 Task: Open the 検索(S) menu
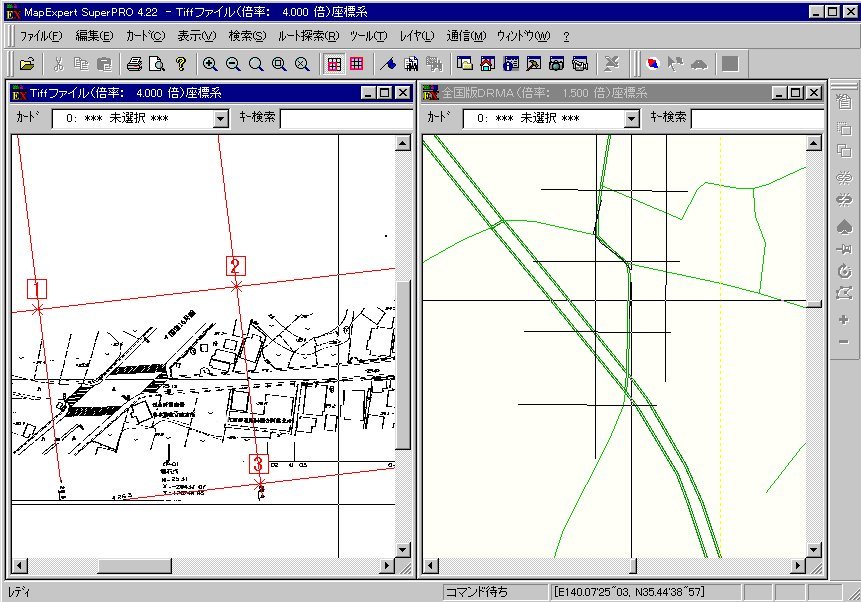(247, 36)
